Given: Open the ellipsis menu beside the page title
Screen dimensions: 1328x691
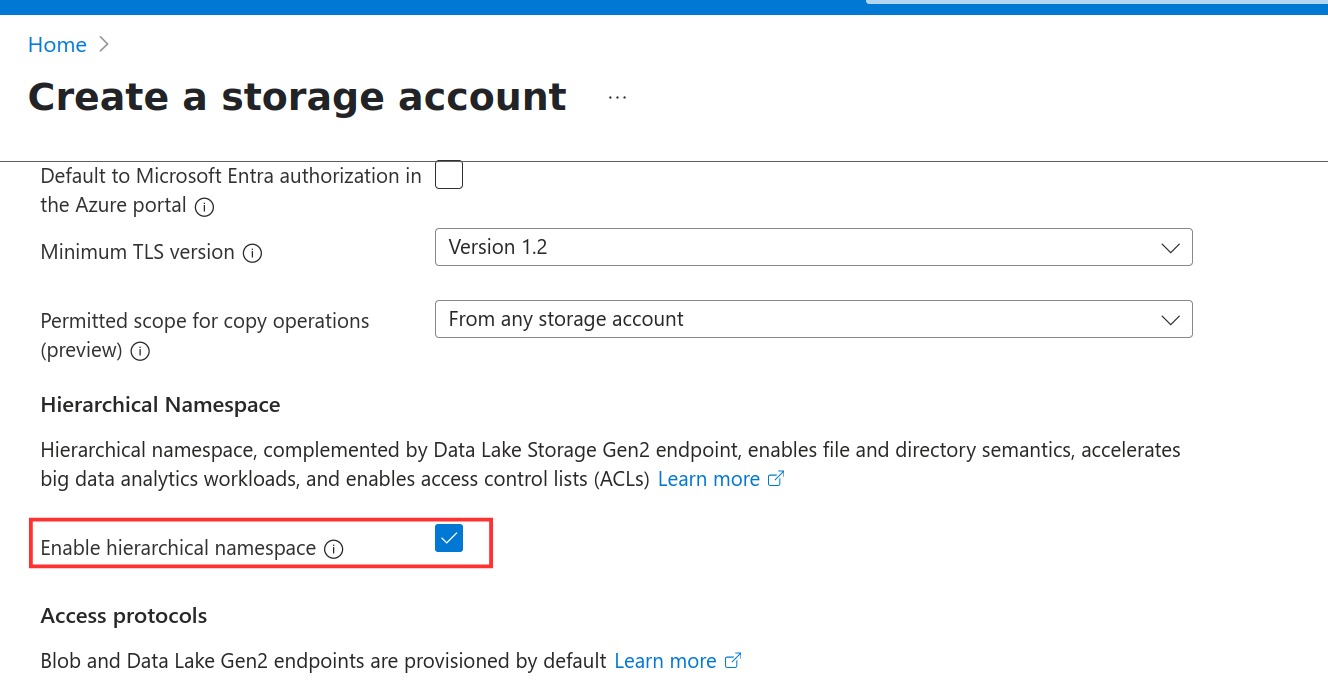Looking at the screenshot, I should [617, 98].
